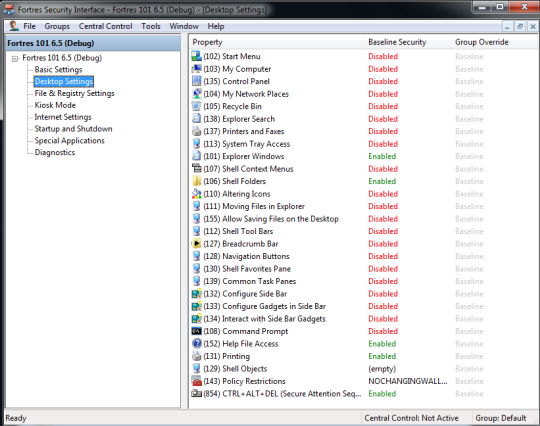This screenshot has width=540, height=426.
Task: Click Baseline override for Printing row
Action: tap(469, 356)
